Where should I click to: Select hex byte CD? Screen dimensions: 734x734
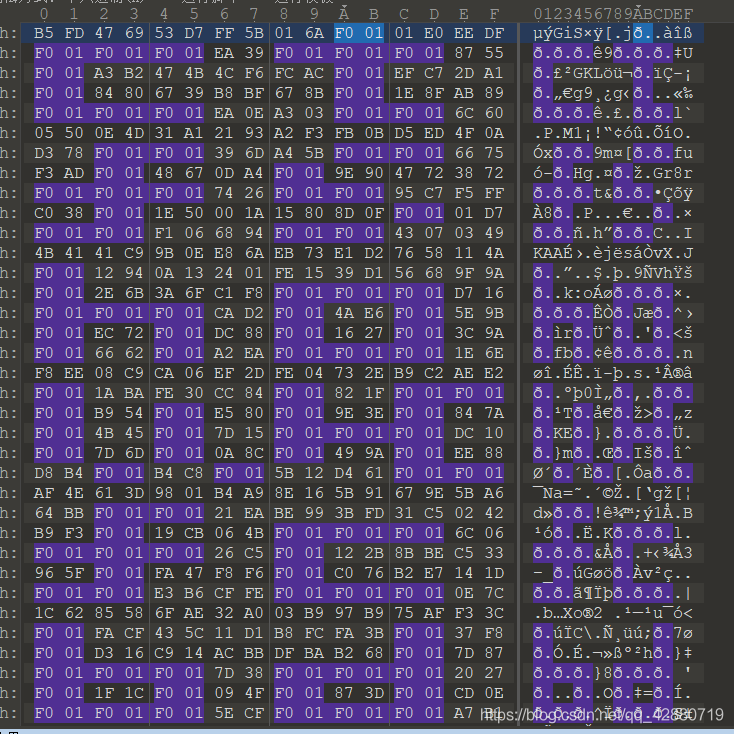click(x=464, y=693)
